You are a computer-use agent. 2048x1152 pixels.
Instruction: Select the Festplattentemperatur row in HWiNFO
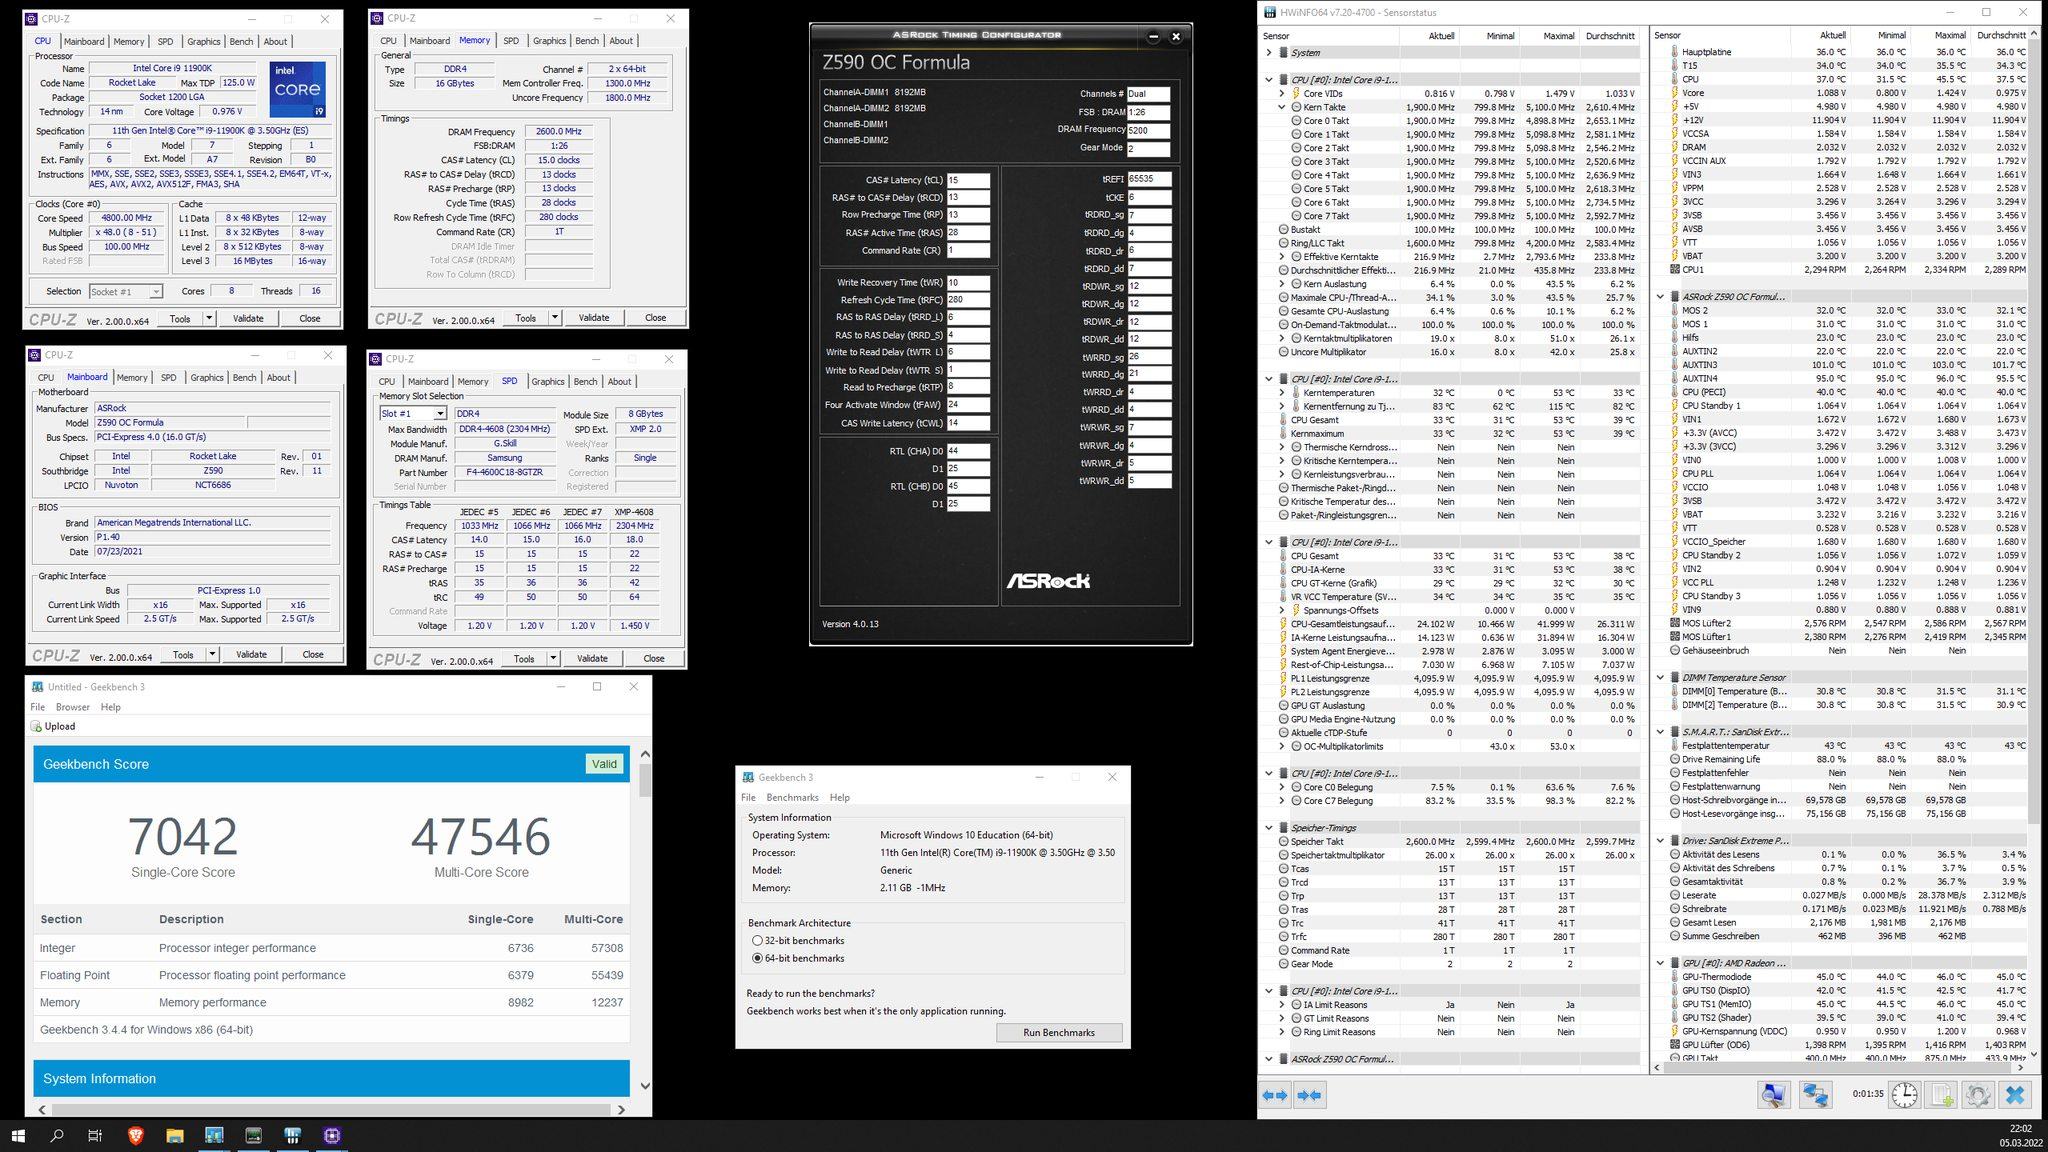point(1840,745)
